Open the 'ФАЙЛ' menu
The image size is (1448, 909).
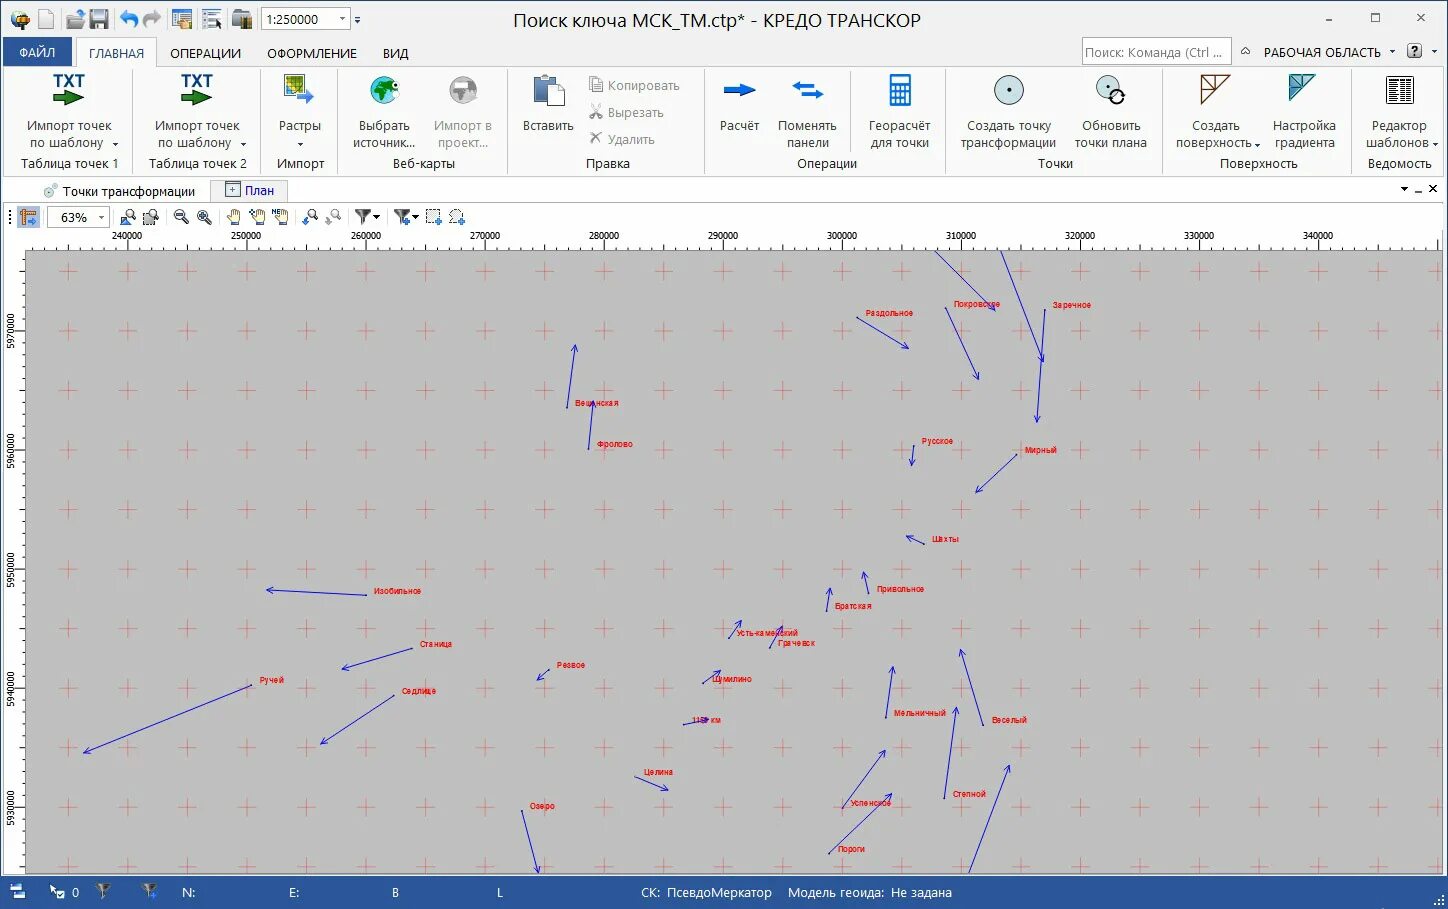[37, 52]
